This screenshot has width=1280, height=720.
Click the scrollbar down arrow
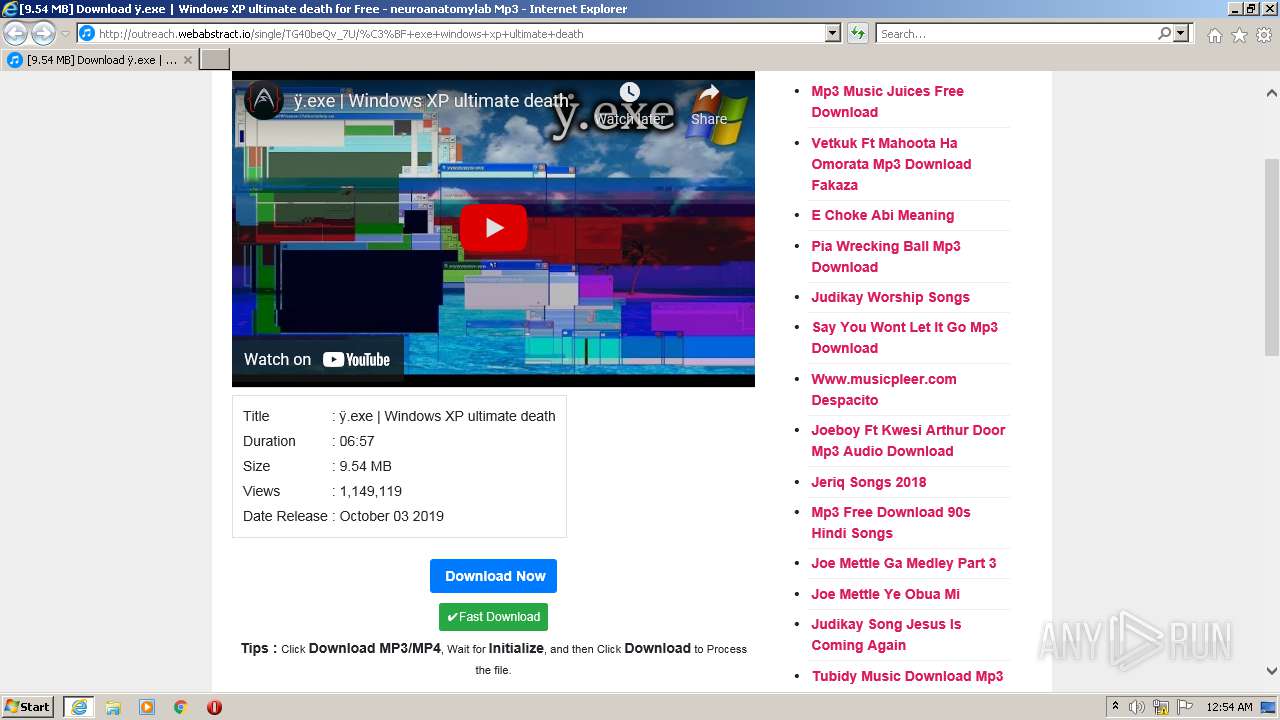[1271, 671]
